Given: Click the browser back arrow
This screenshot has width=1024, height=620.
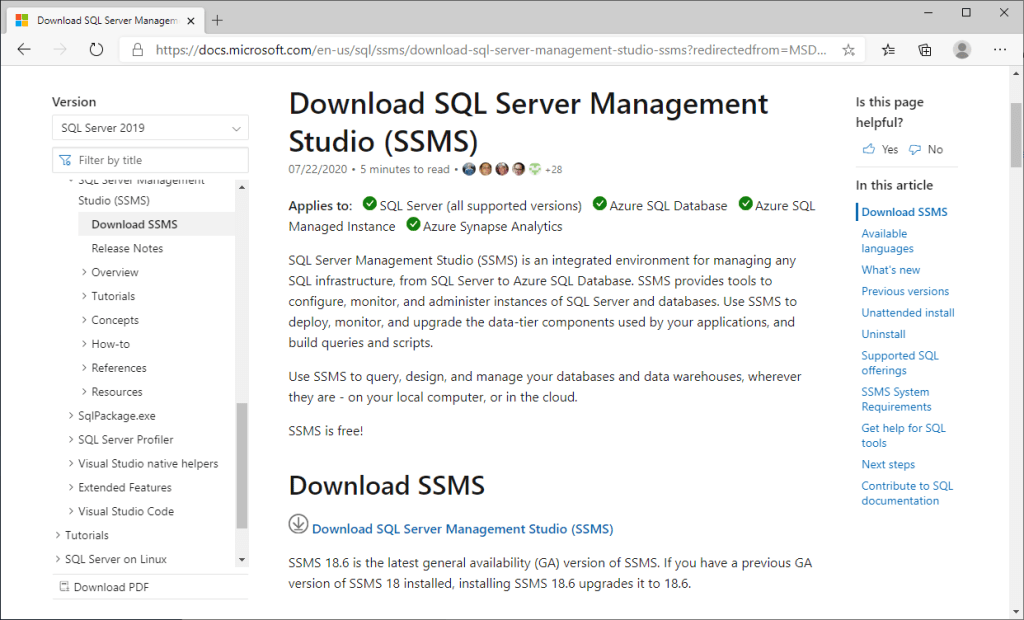Looking at the screenshot, I should pos(24,49).
